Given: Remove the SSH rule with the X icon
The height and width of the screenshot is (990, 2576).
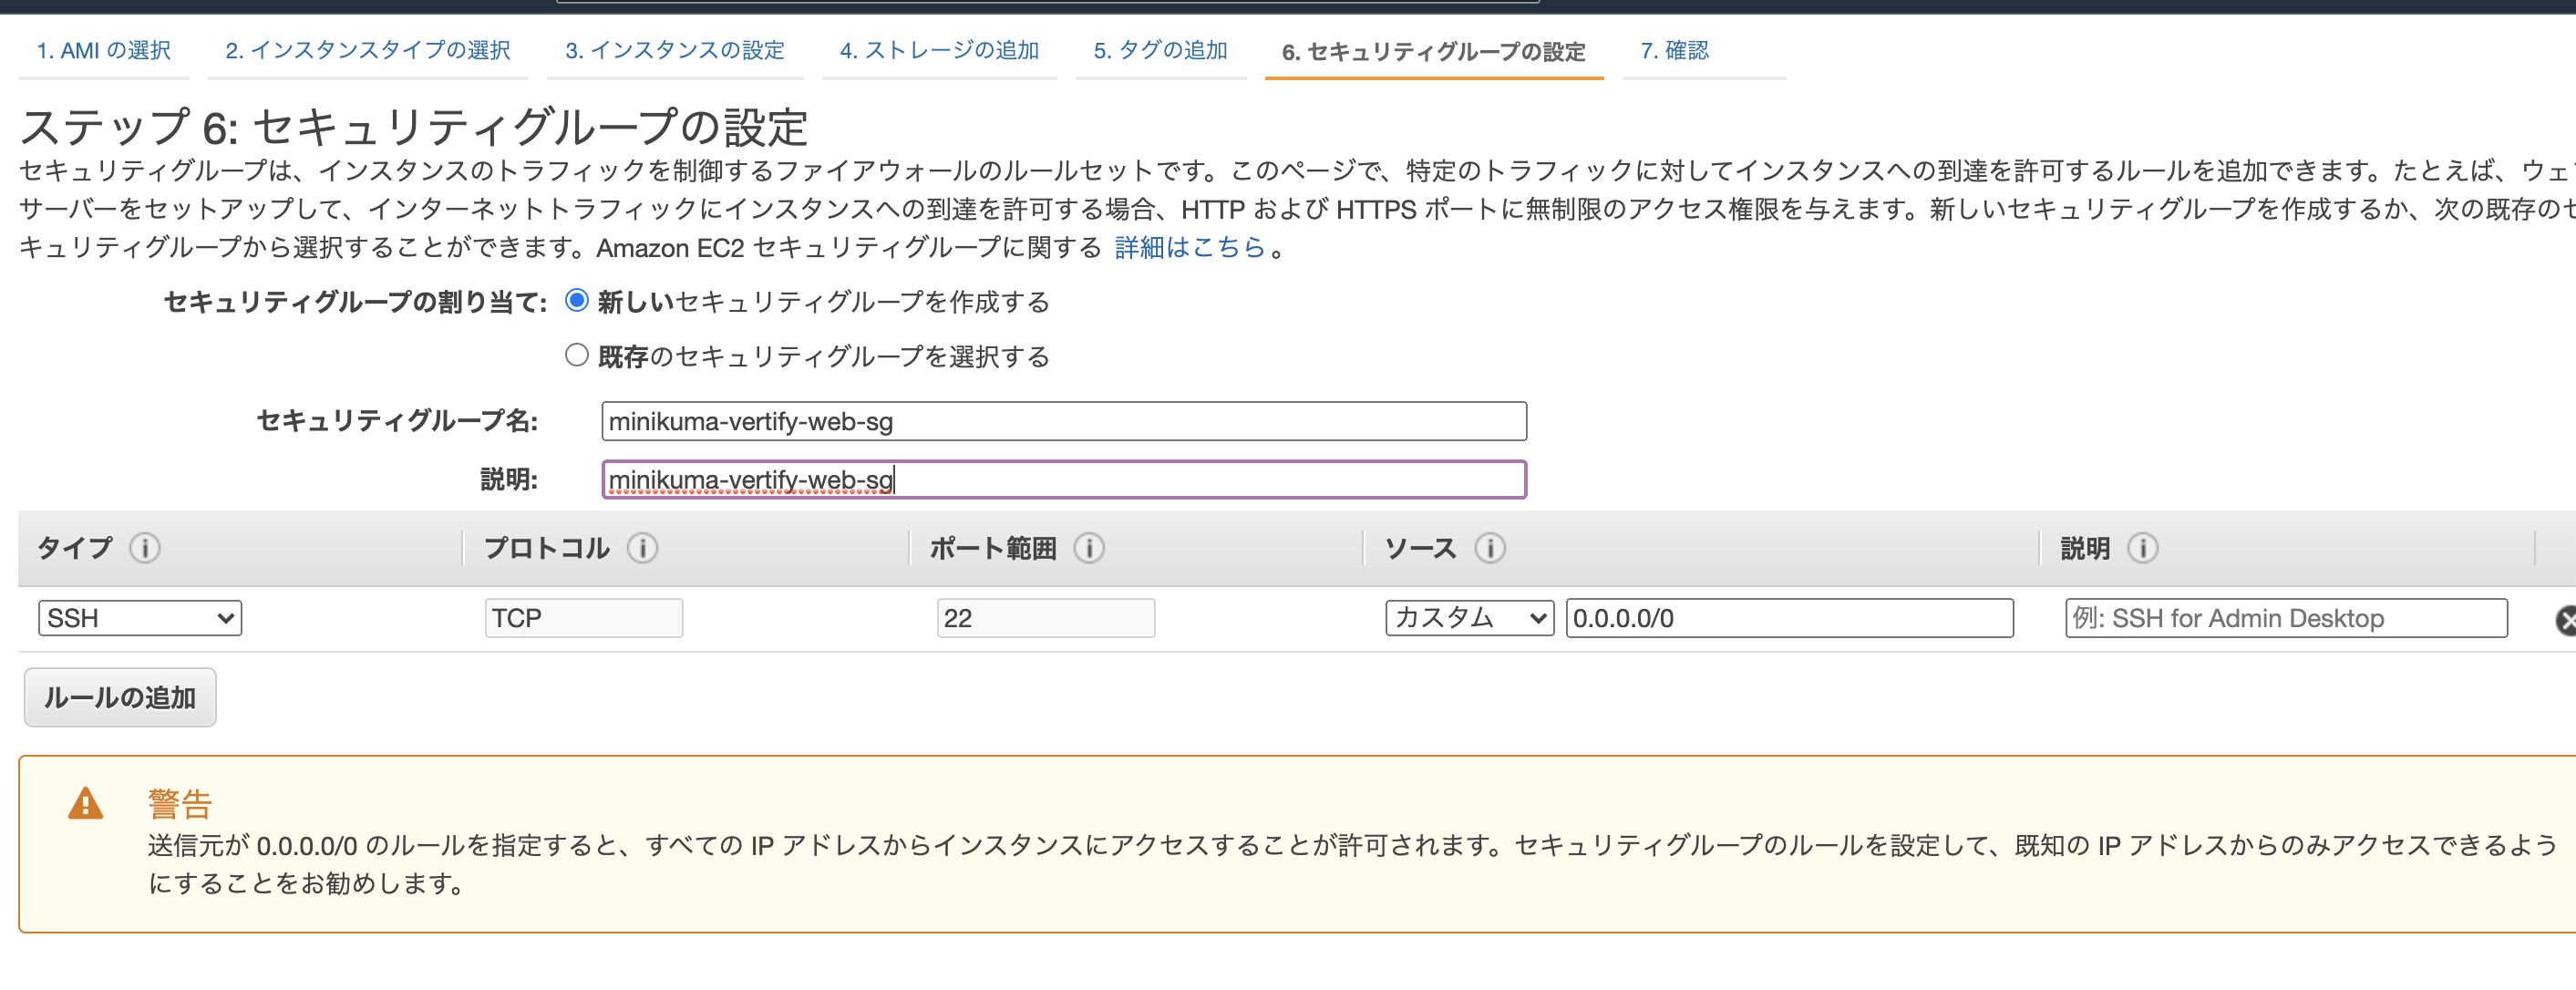Looking at the screenshot, I should click(x=2566, y=618).
